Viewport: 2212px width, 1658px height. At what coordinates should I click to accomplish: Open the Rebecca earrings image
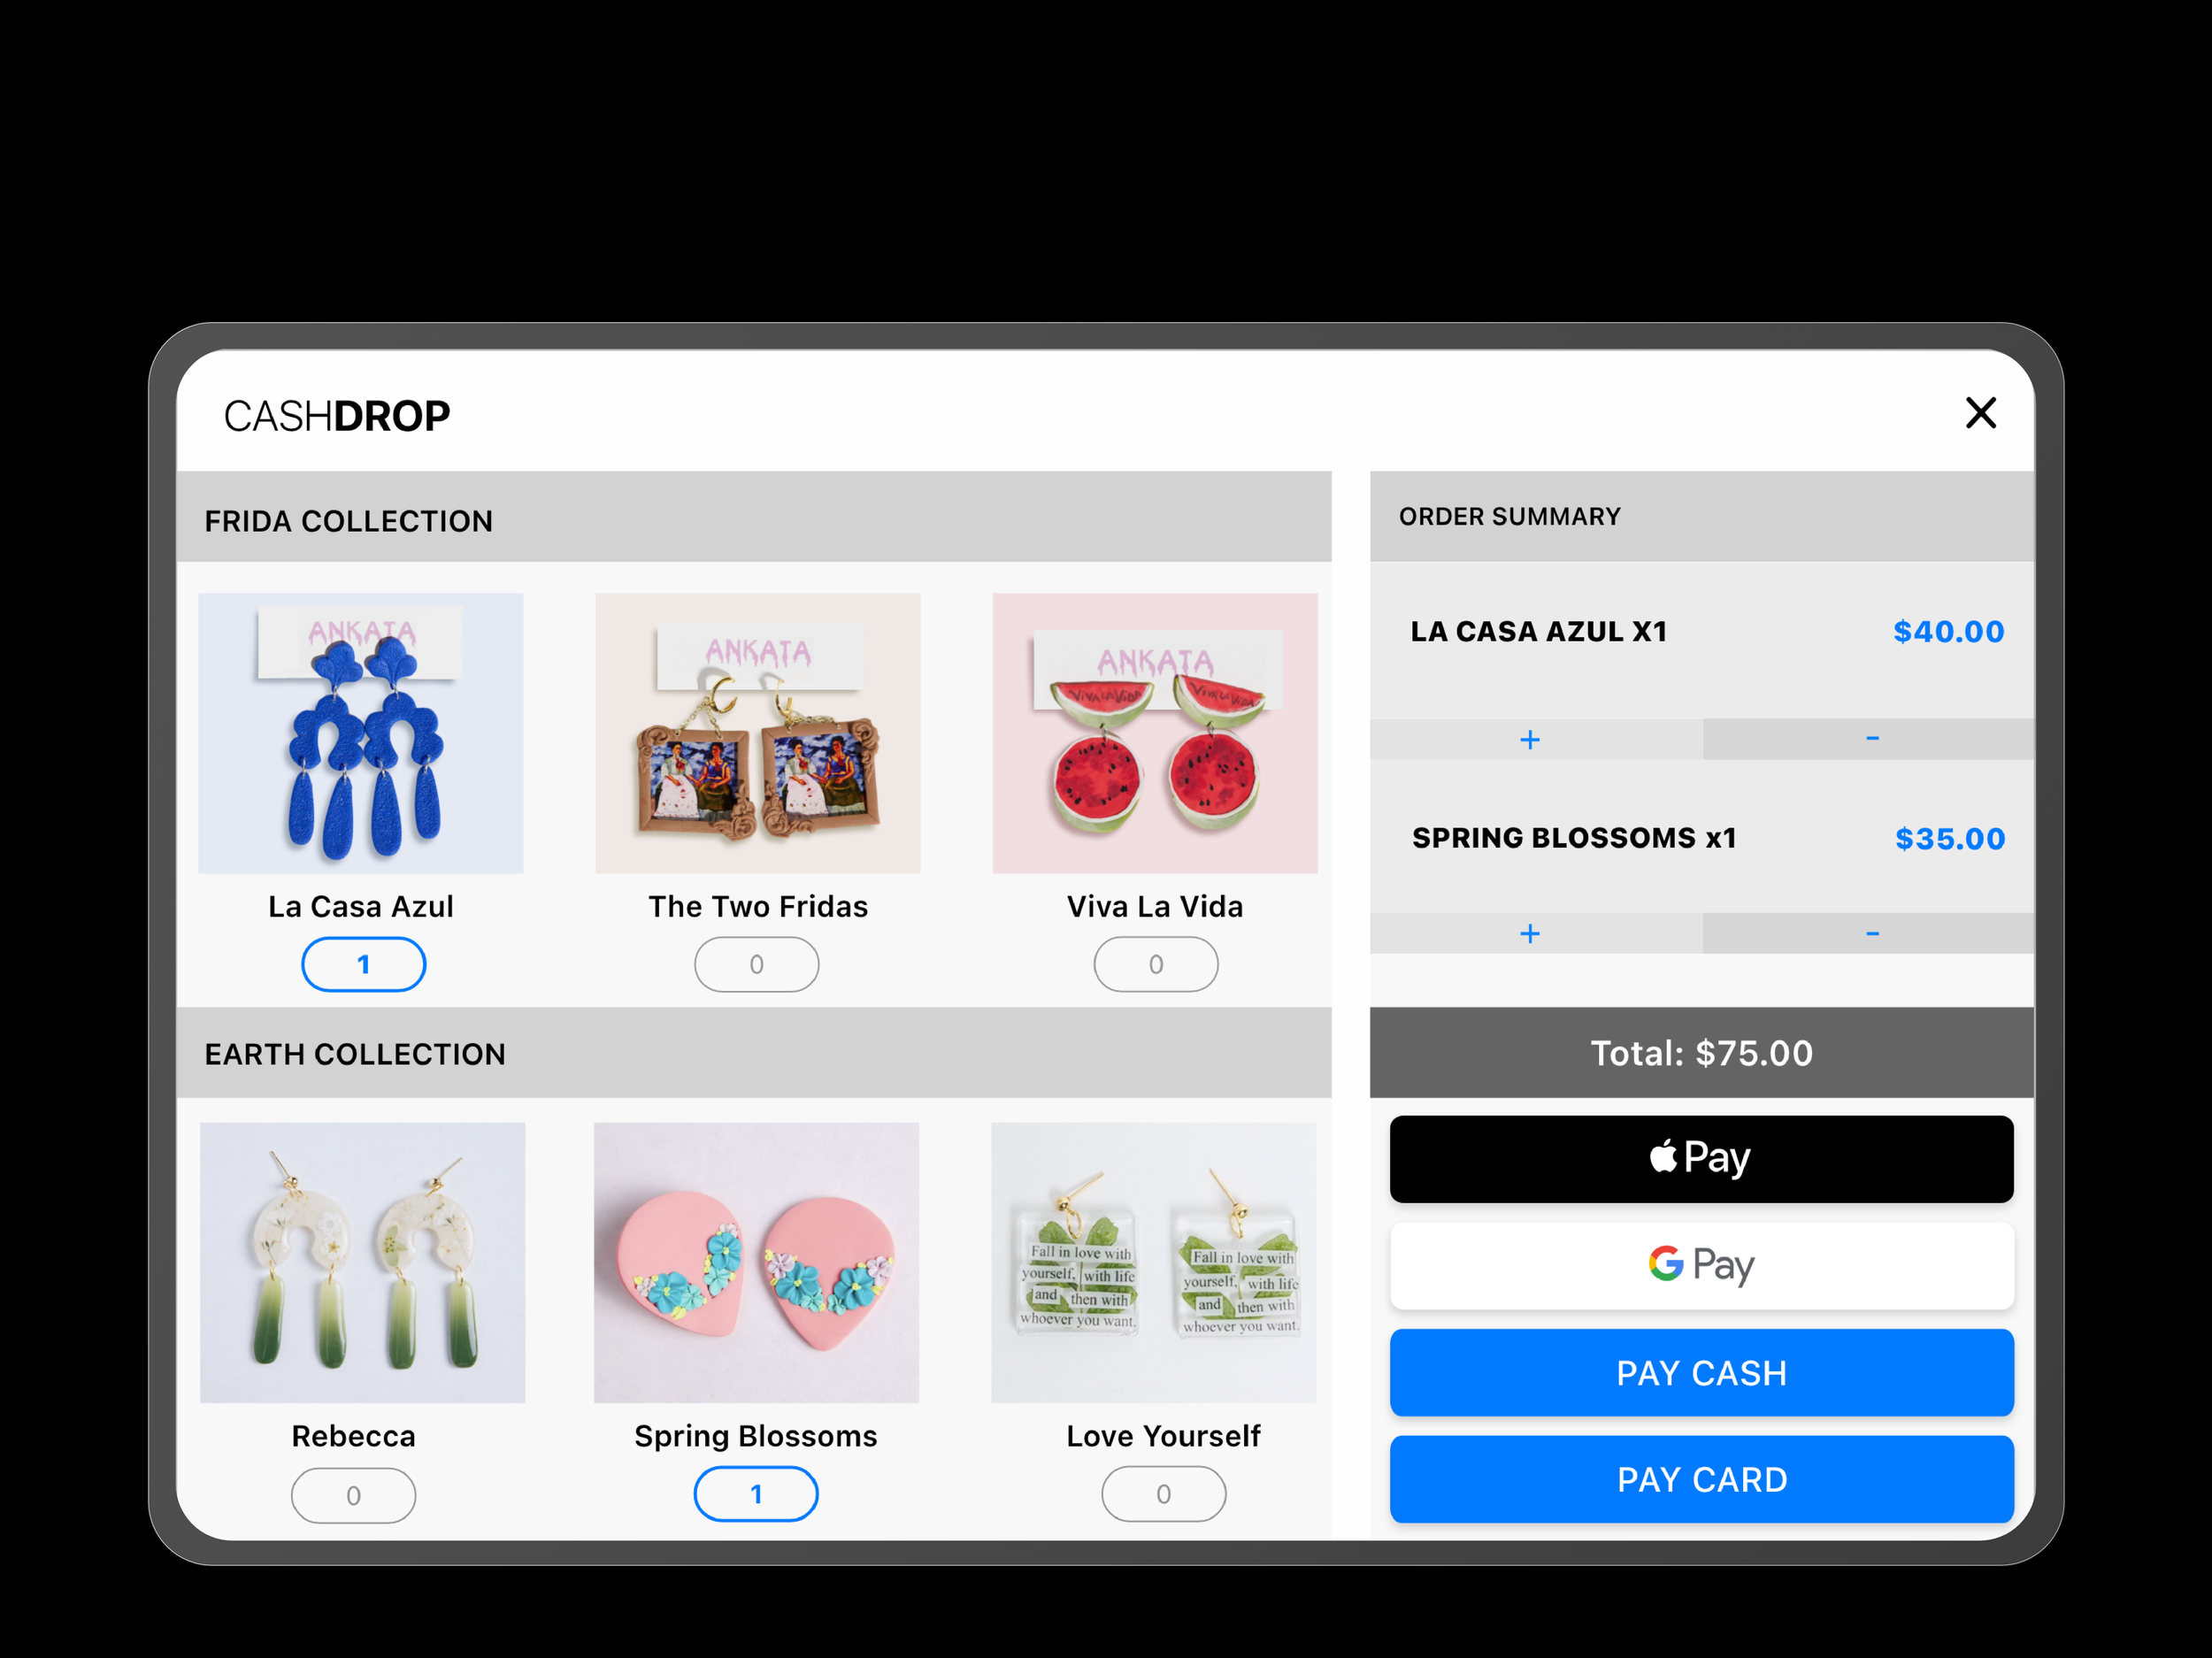(362, 1262)
